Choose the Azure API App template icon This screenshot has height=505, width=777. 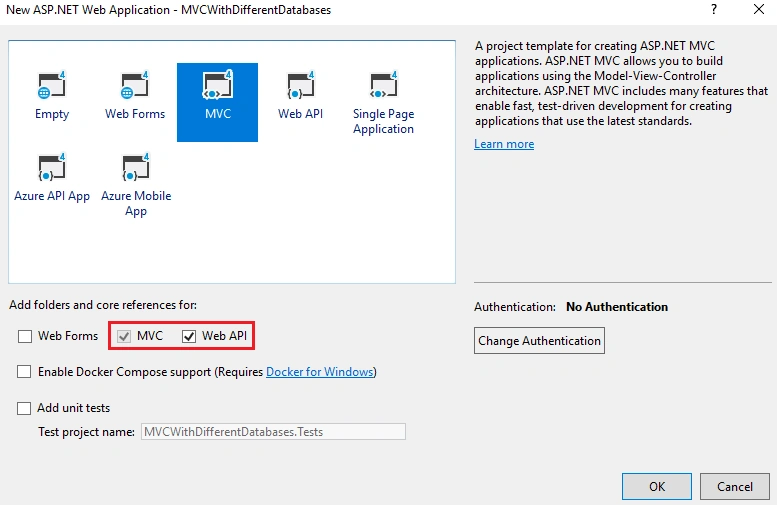pyautogui.click(x=52, y=167)
